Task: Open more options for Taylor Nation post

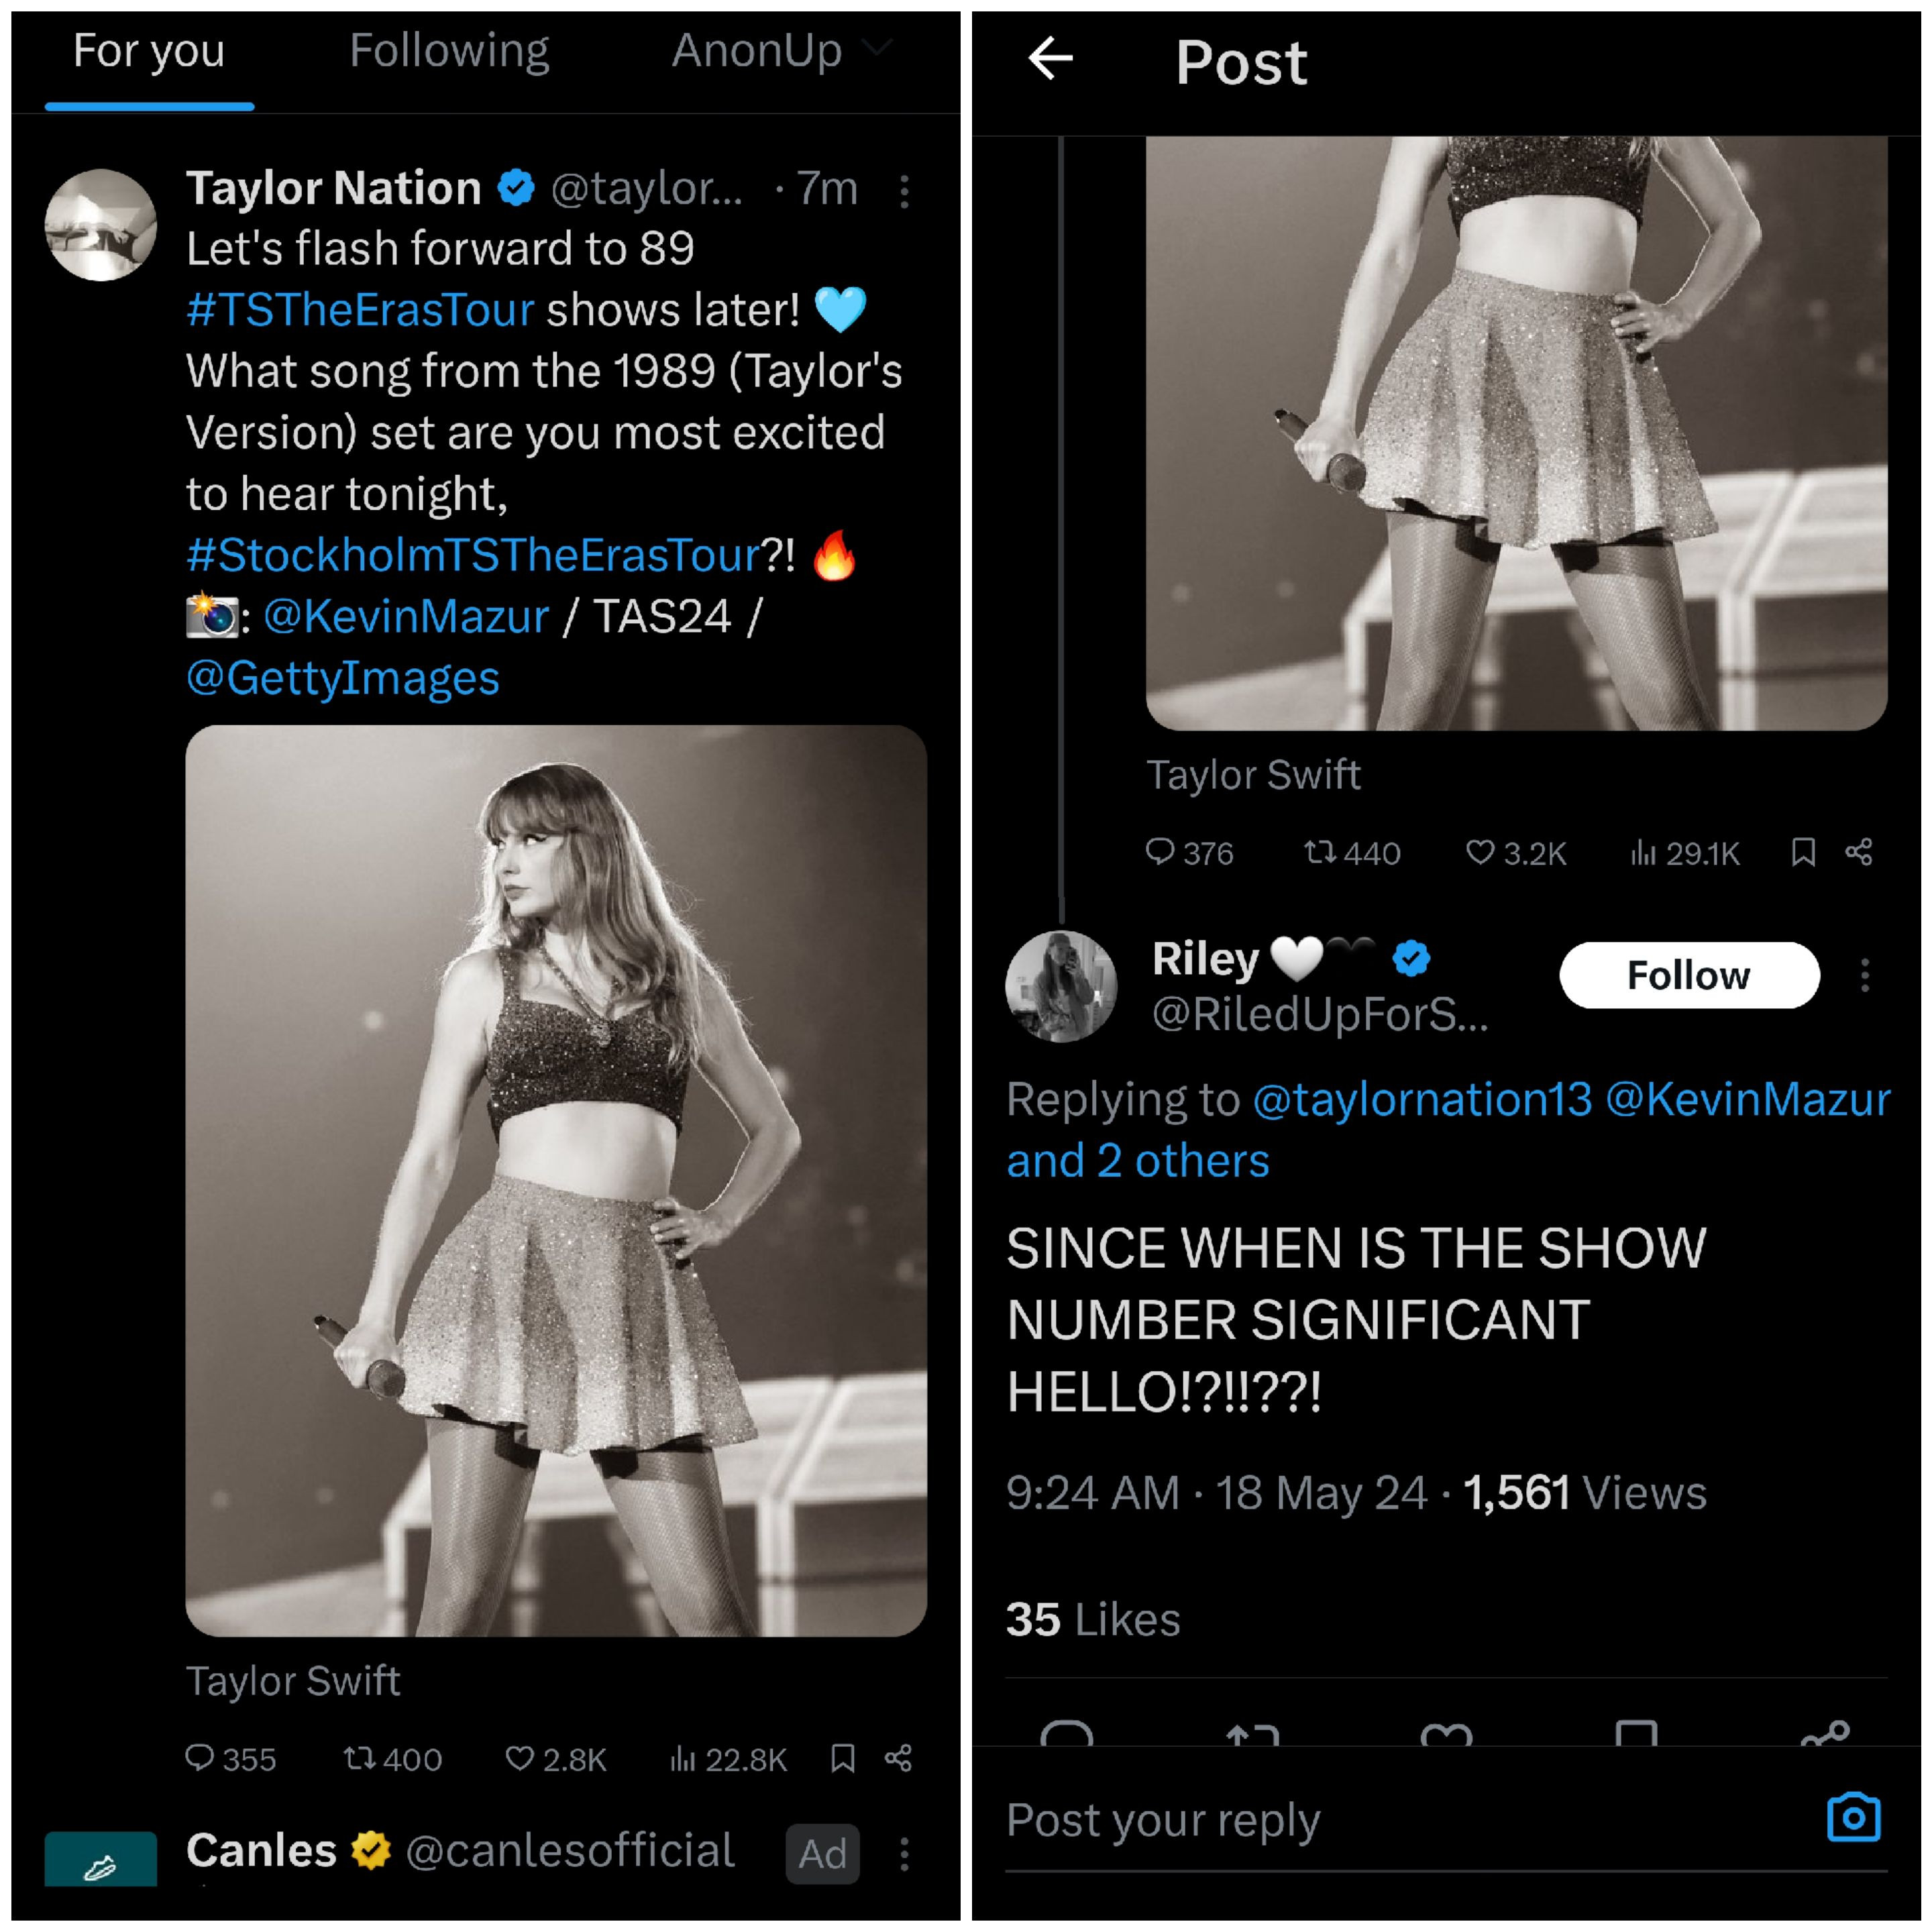Action: (904, 191)
